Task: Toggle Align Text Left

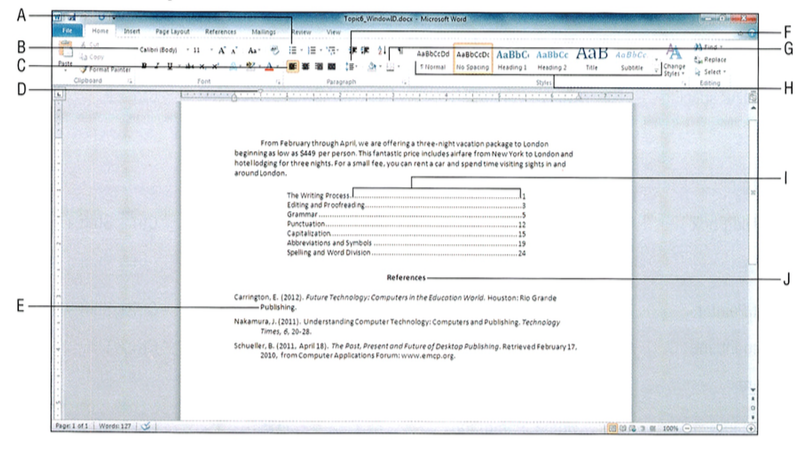Action: pyautogui.click(x=292, y=66)
